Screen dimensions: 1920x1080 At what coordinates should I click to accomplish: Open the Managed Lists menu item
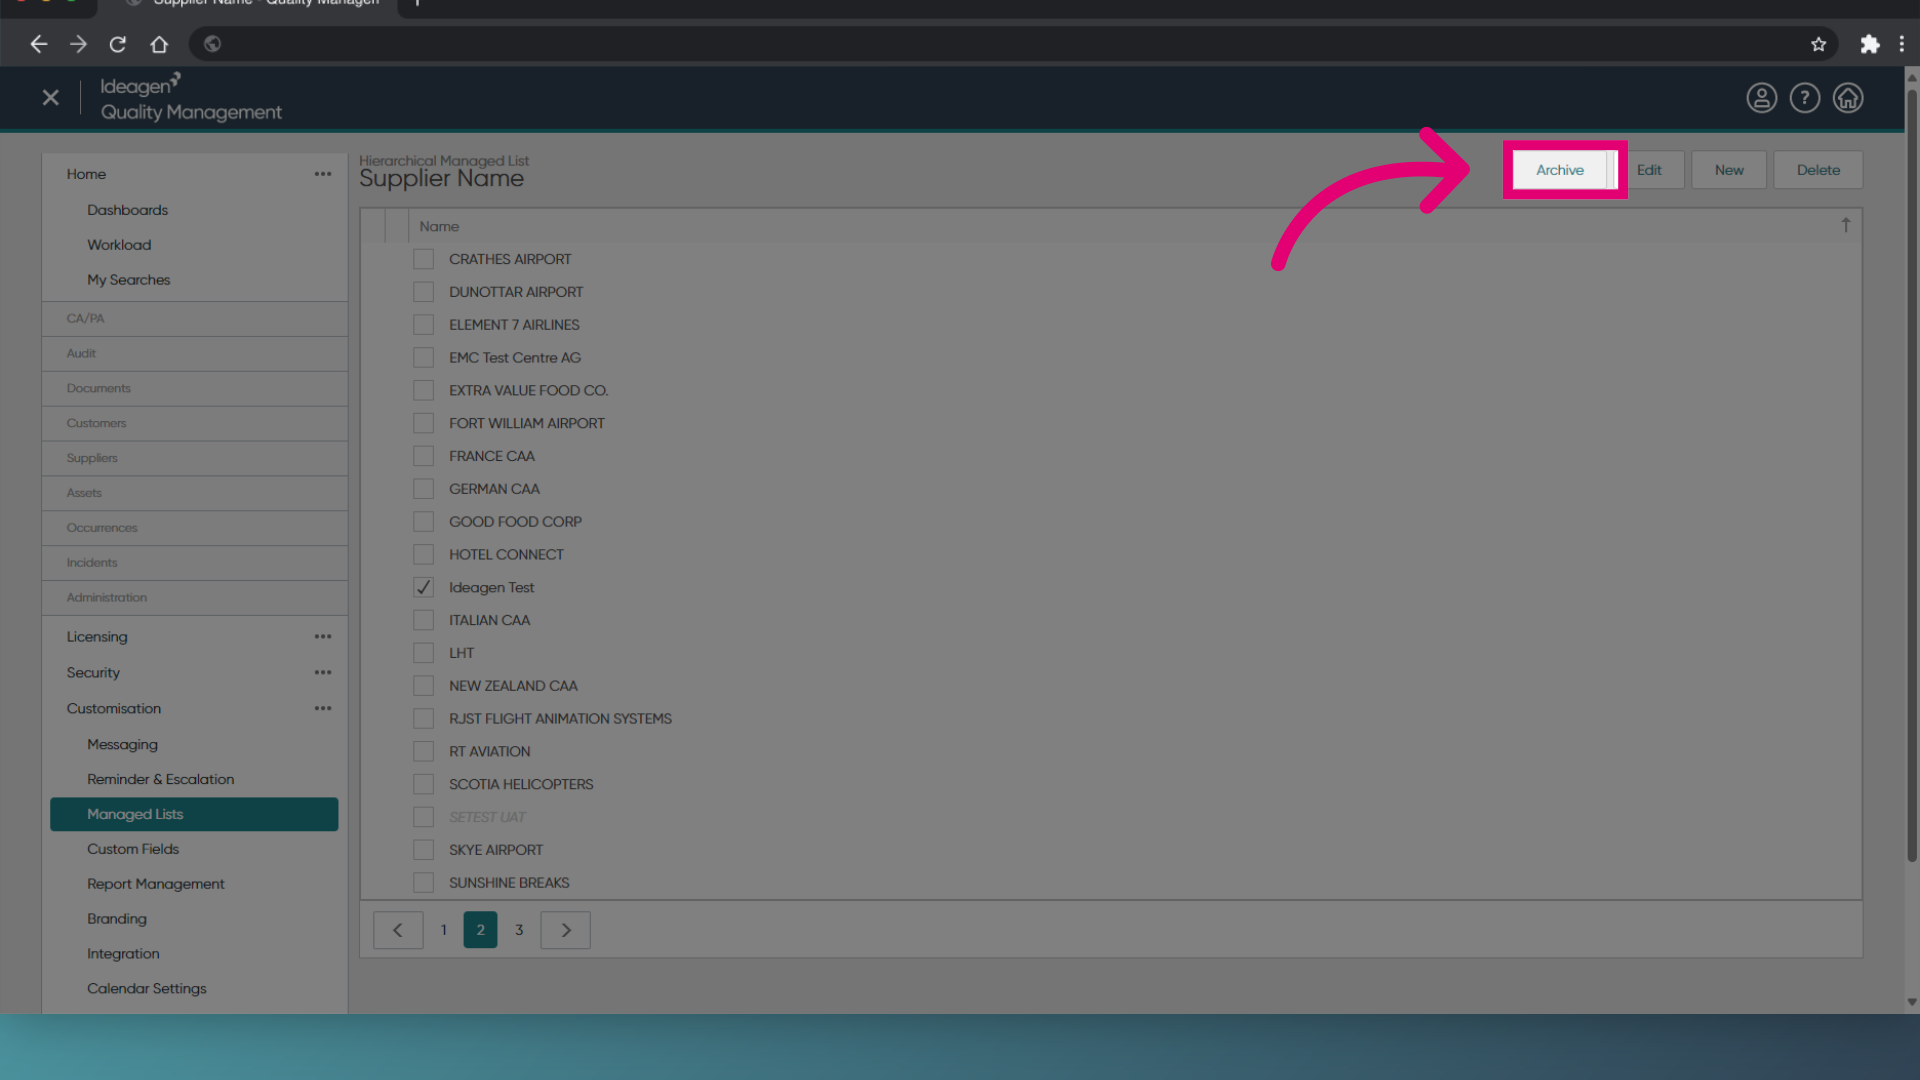pyautogui.click(x=194, y=814)
